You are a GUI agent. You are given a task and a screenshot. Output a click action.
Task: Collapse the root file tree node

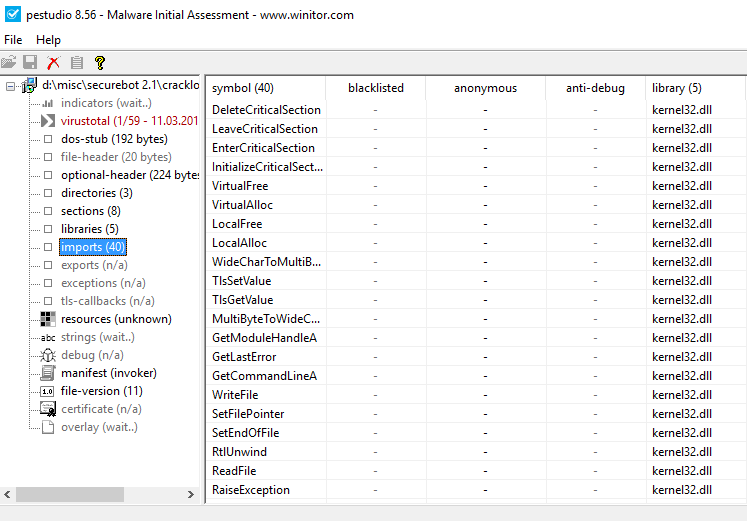pyautogui.click(x=10, y=86)
